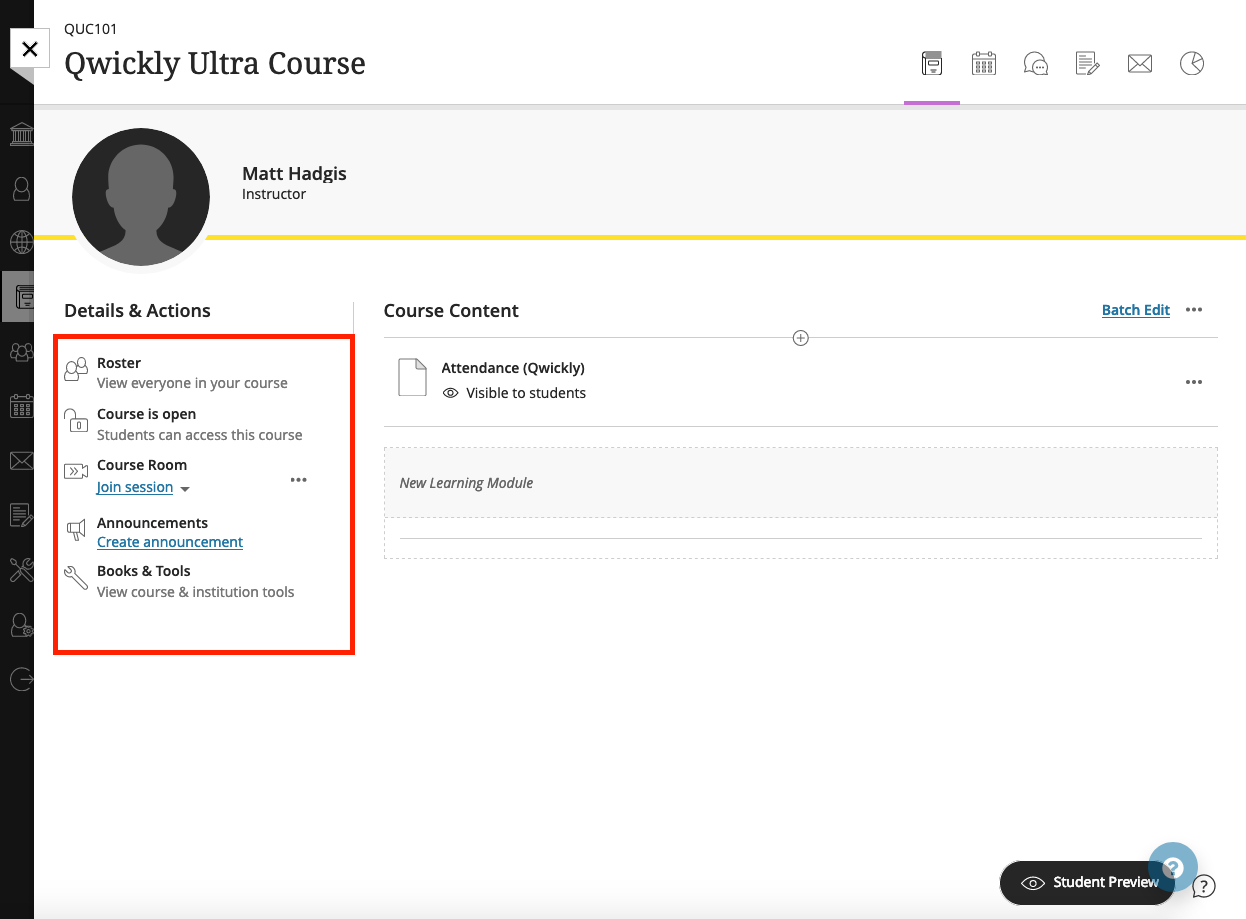Open the Course Room more options menu

tap(298, 480)
